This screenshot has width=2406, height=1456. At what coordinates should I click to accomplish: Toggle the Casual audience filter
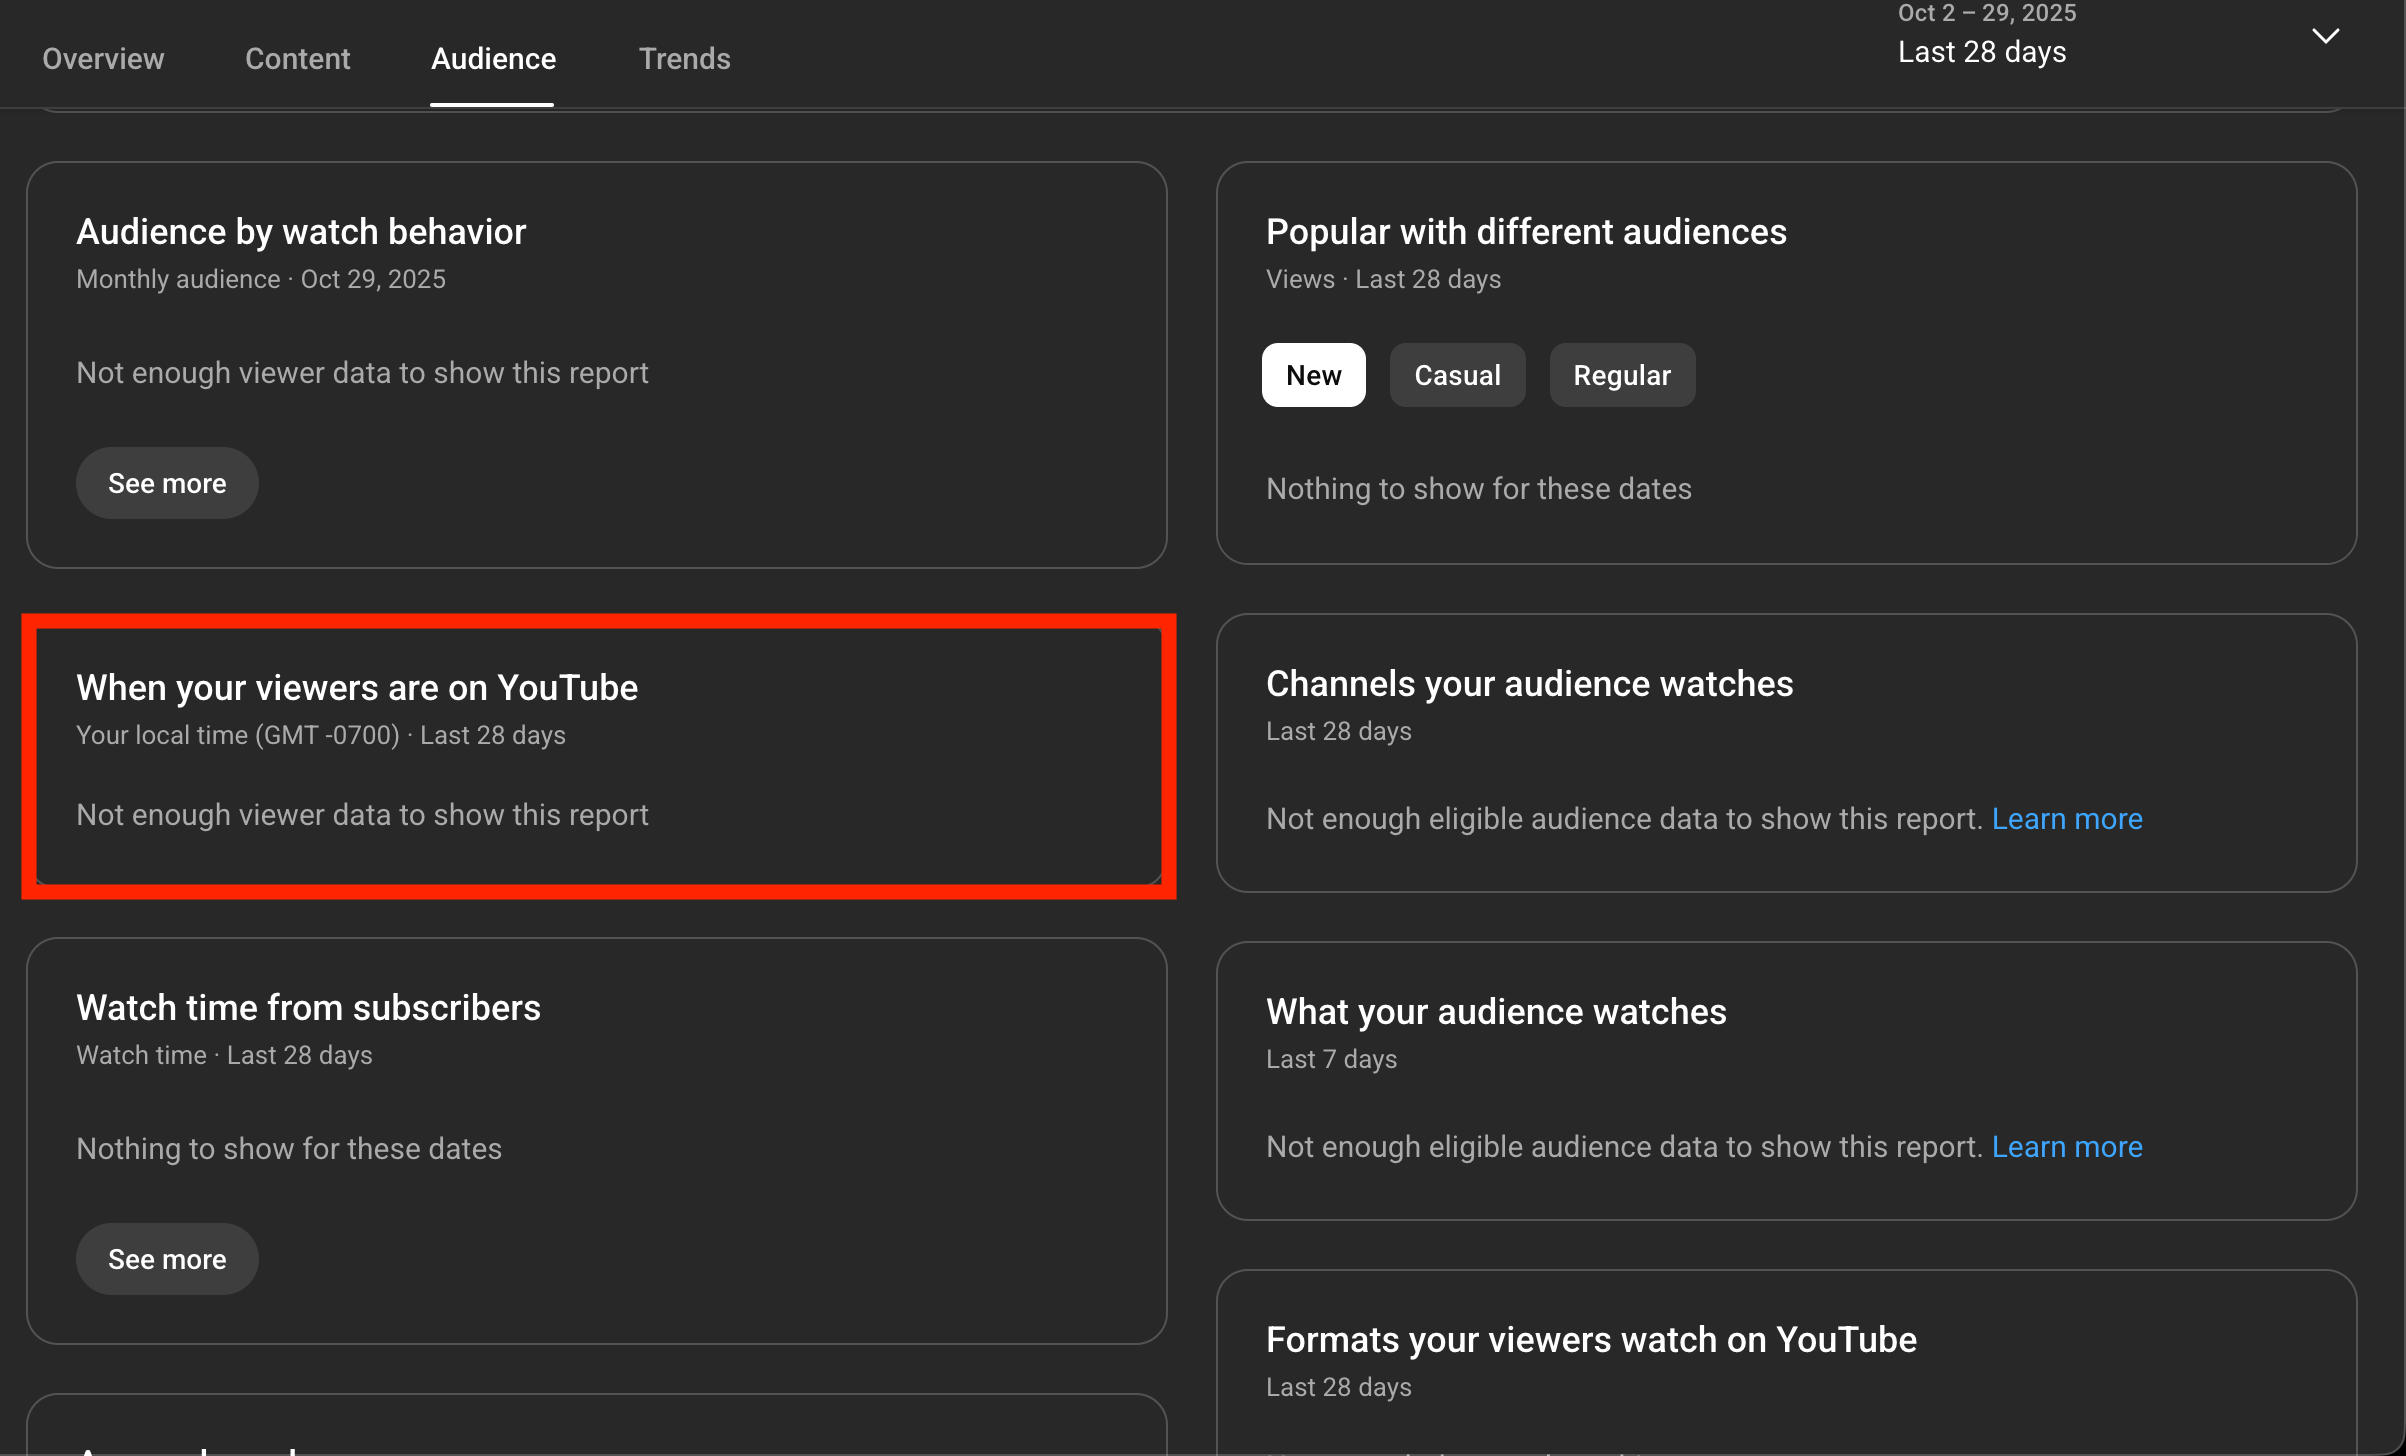pyautogui.click(x=1456, y=375)
